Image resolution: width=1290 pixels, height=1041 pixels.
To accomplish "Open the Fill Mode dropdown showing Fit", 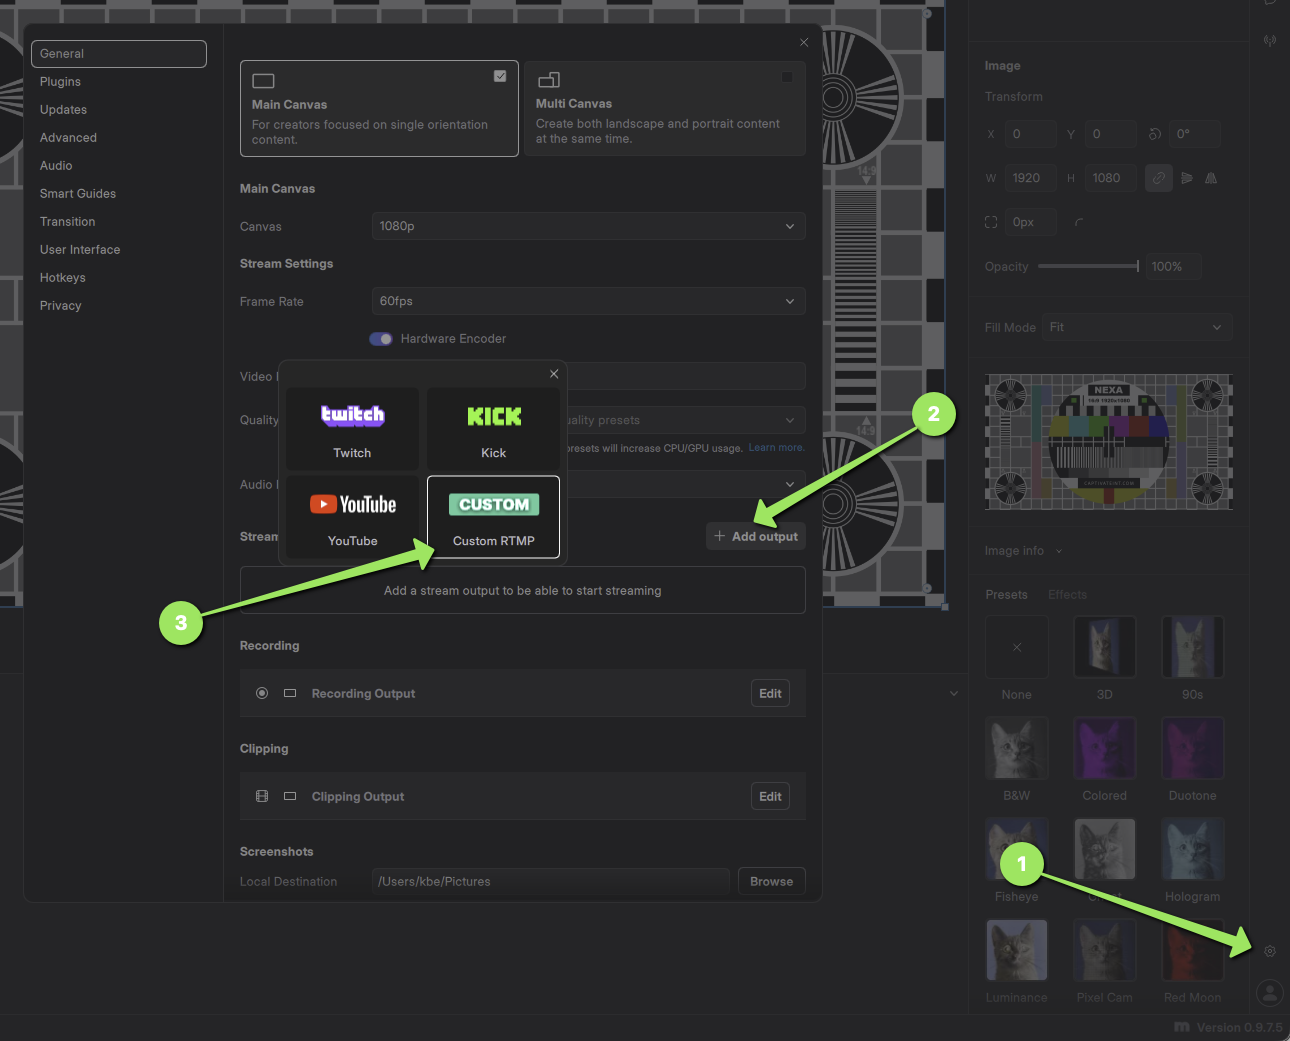I will (1137, 326).
